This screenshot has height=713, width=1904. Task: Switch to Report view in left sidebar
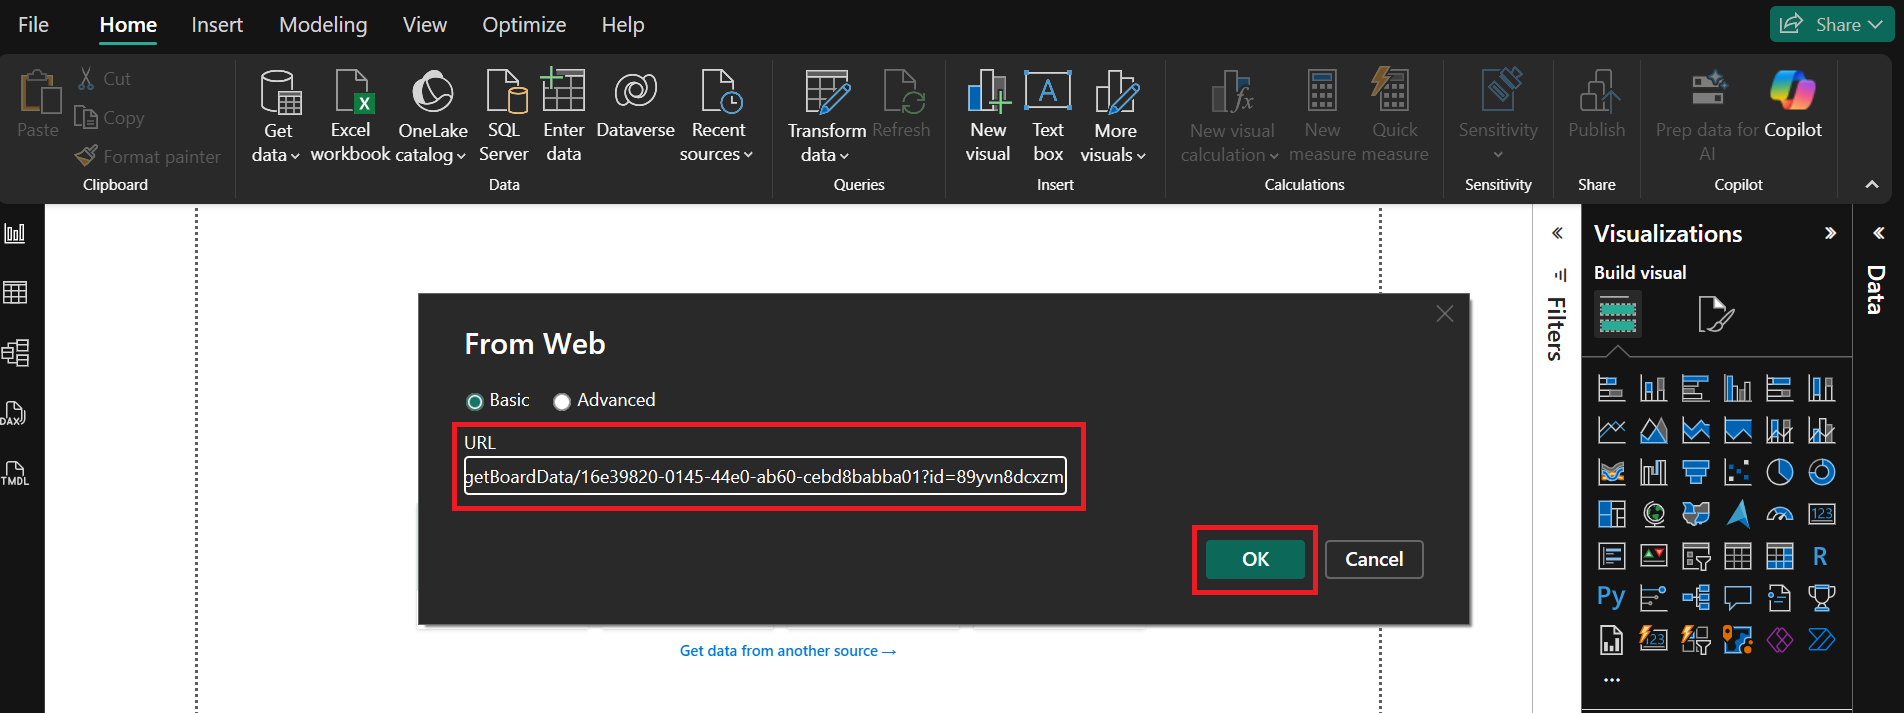coord(15,233)
